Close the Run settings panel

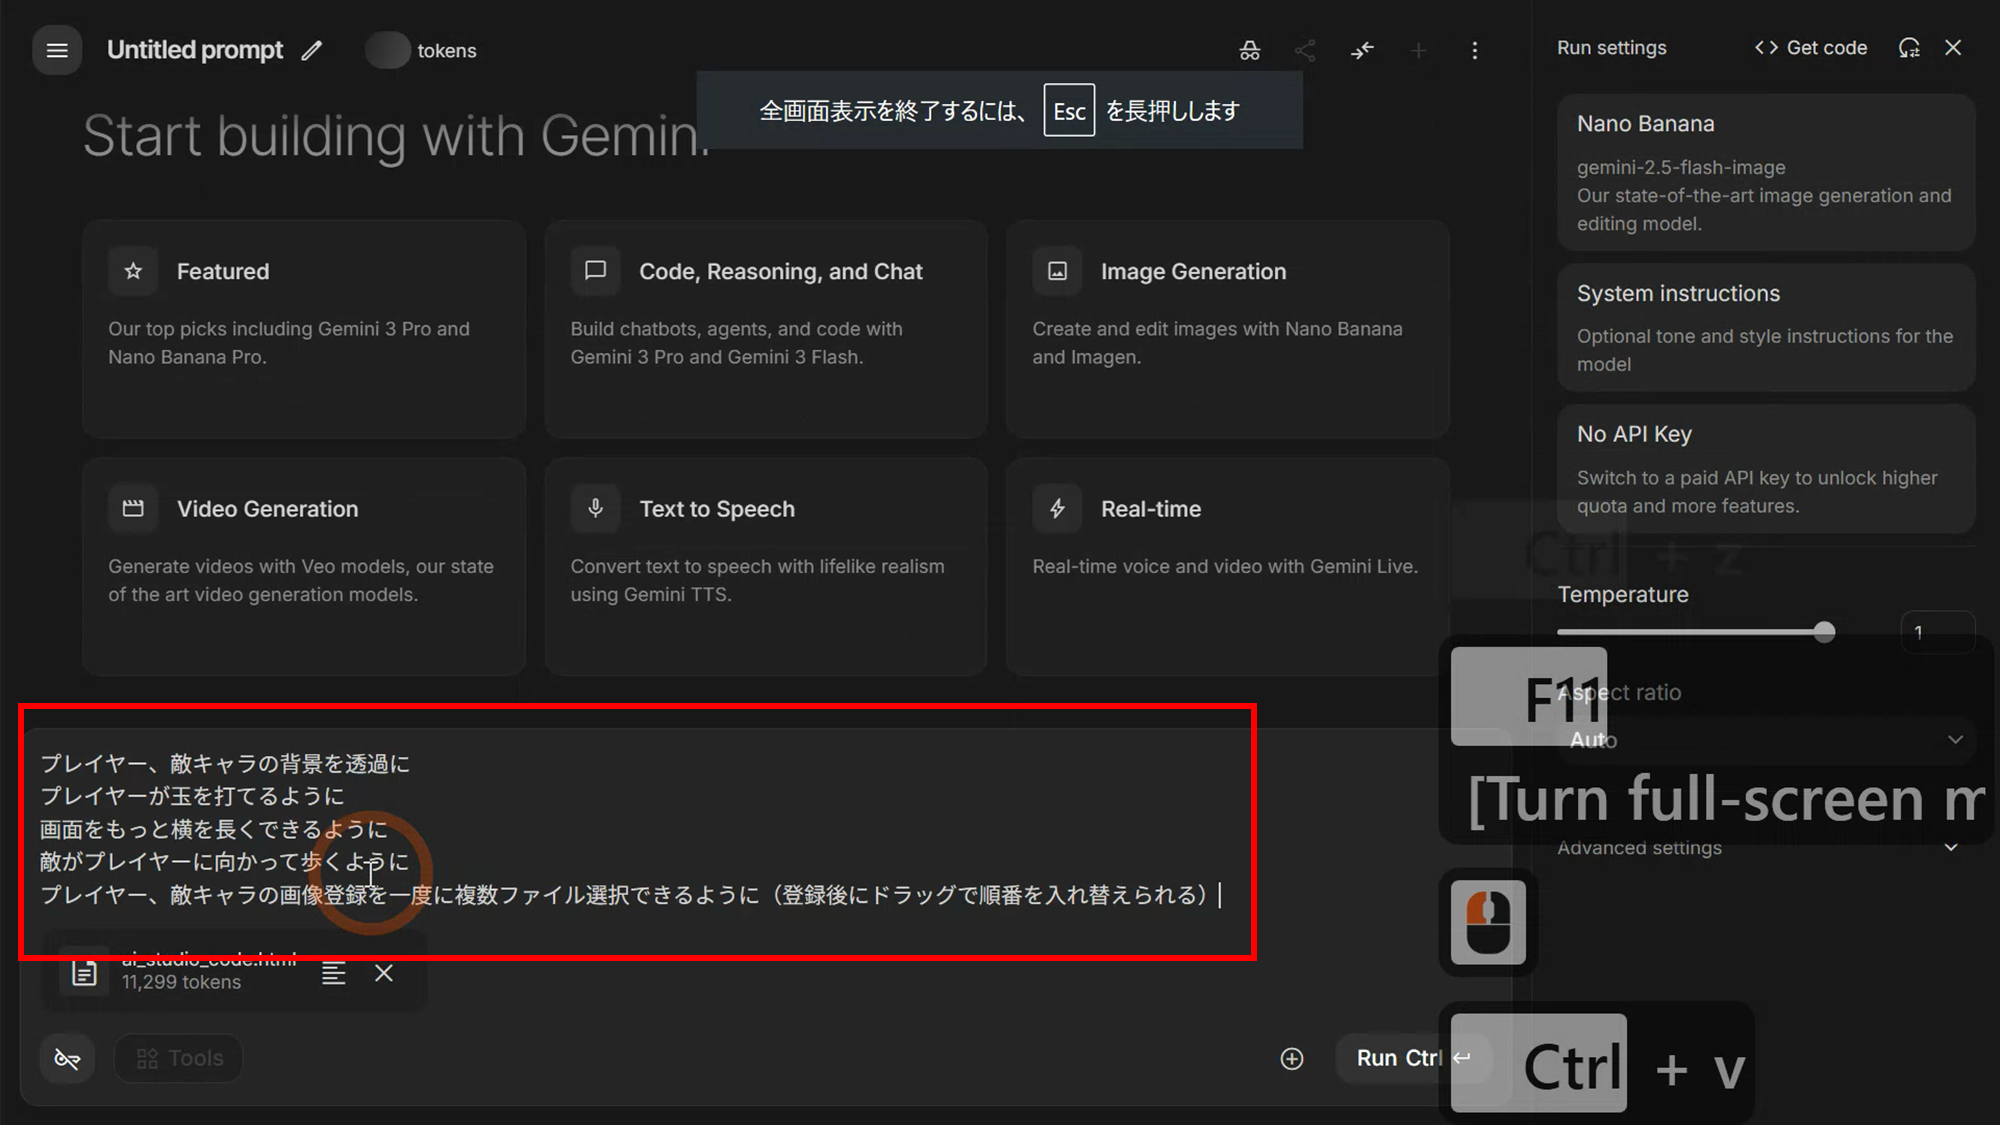tap(1953, 48)
